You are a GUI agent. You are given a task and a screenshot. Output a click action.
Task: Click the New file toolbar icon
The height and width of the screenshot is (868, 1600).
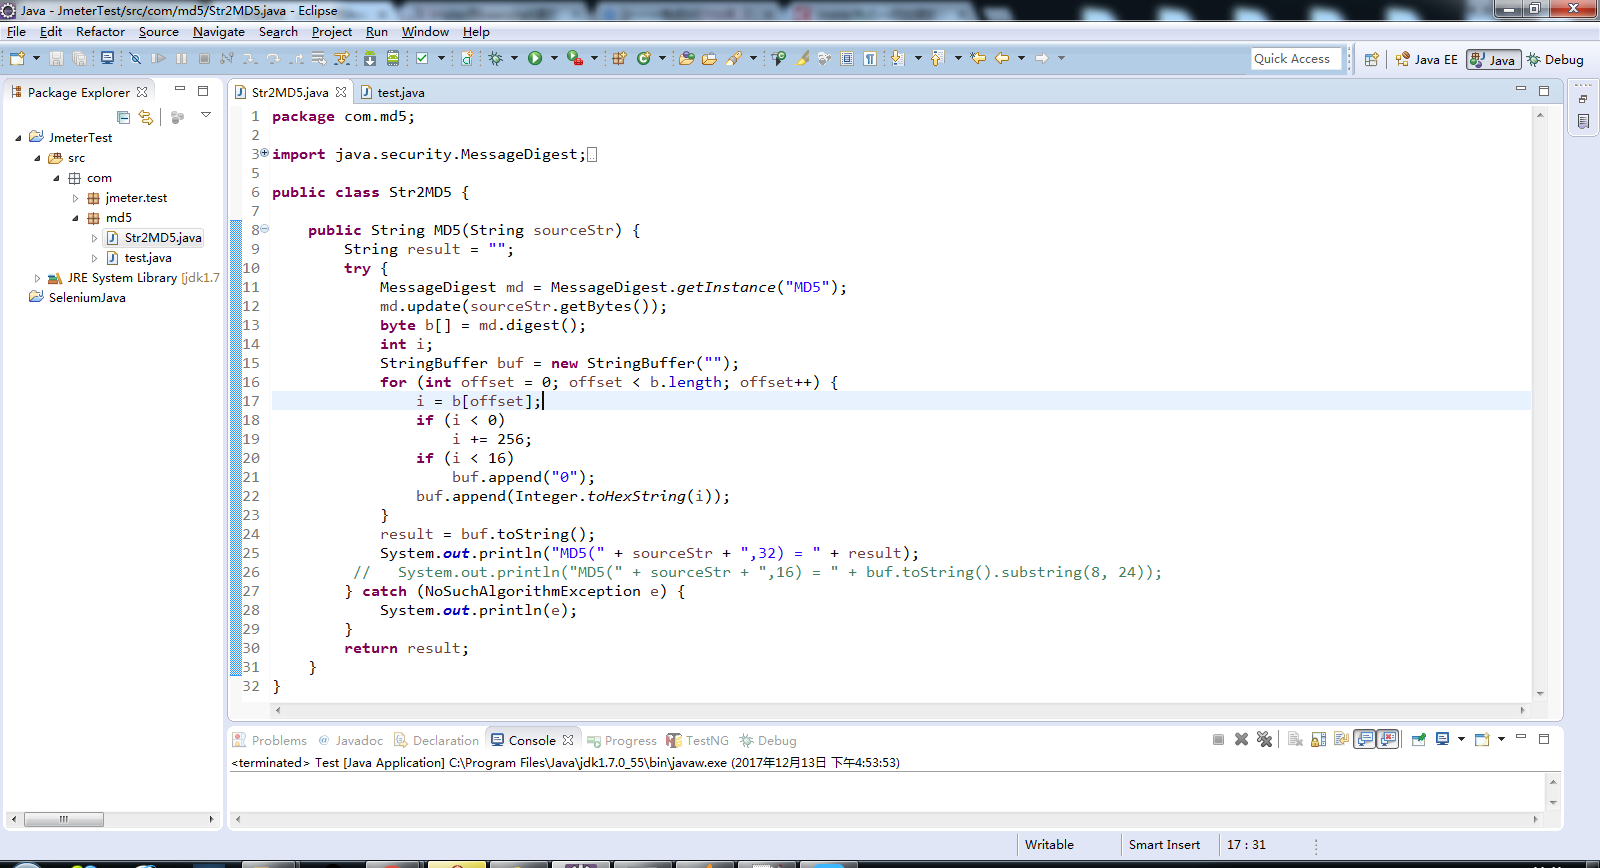[17, 58]
